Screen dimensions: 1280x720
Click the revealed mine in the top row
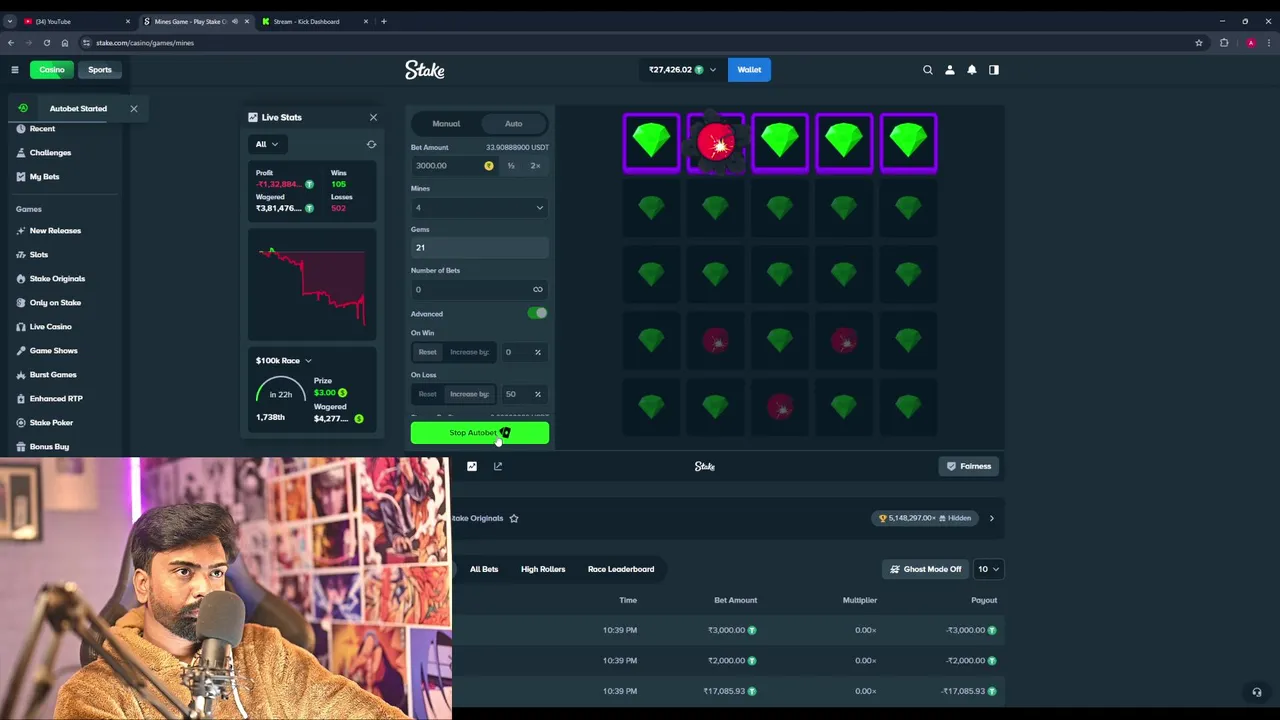click(x=716, y=143)
